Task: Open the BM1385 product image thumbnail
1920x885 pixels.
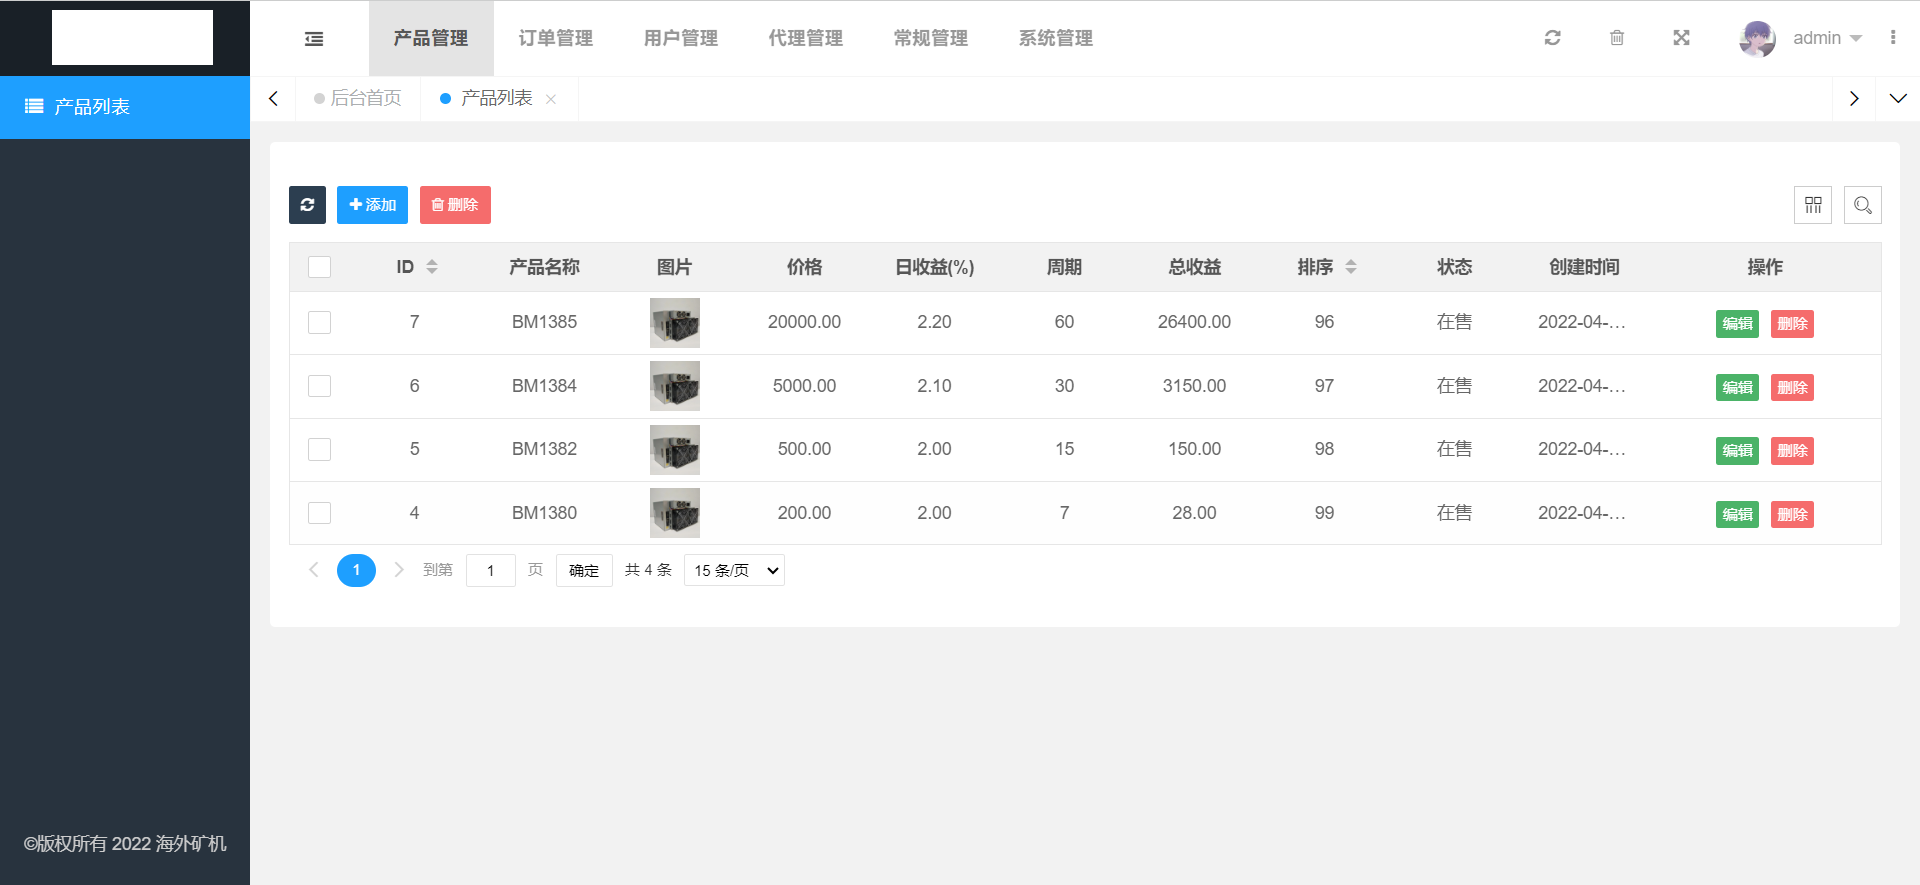Action: point(675,323)
